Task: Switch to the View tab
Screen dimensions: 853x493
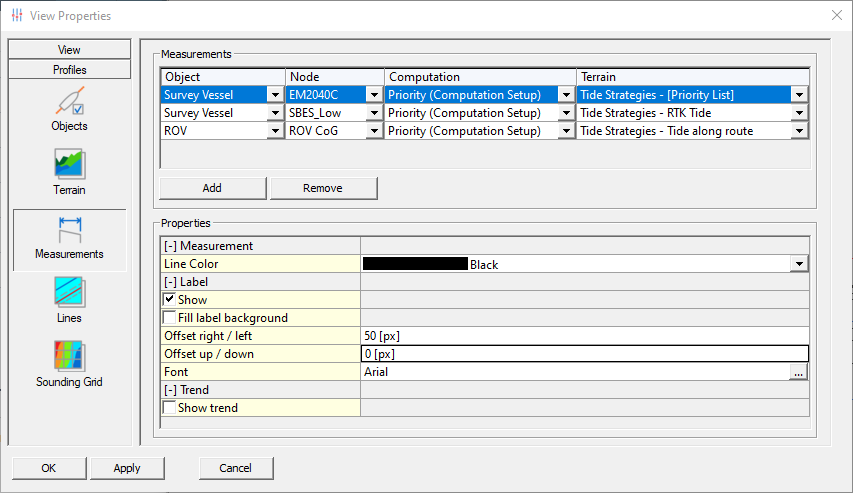Action: point(69,50)
